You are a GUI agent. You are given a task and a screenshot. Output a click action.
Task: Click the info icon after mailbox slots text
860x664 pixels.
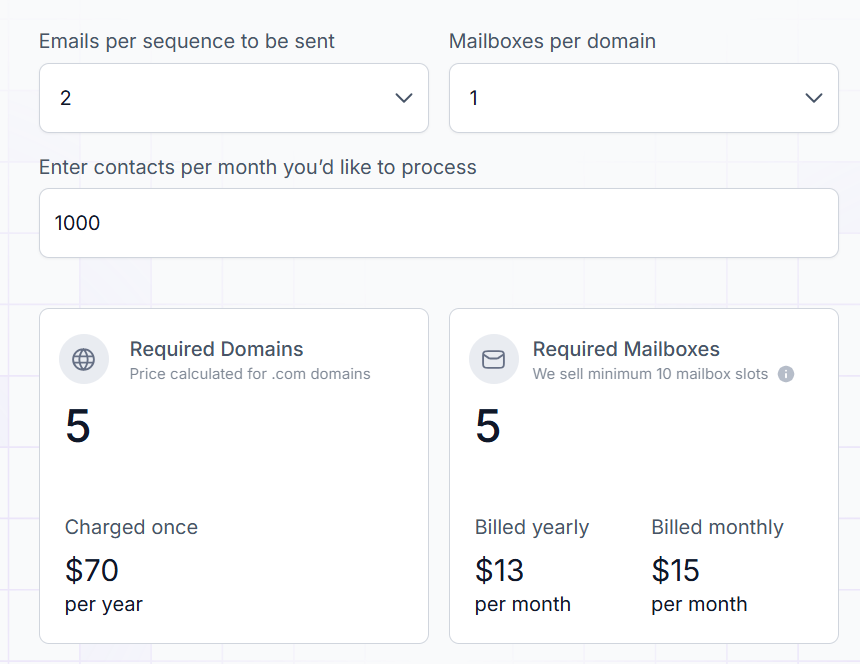click(x=786, y=374)
